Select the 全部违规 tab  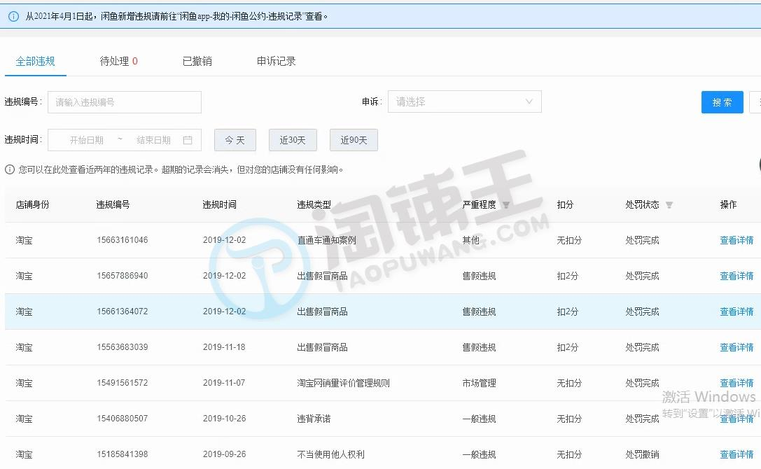[x=35, y=61]
